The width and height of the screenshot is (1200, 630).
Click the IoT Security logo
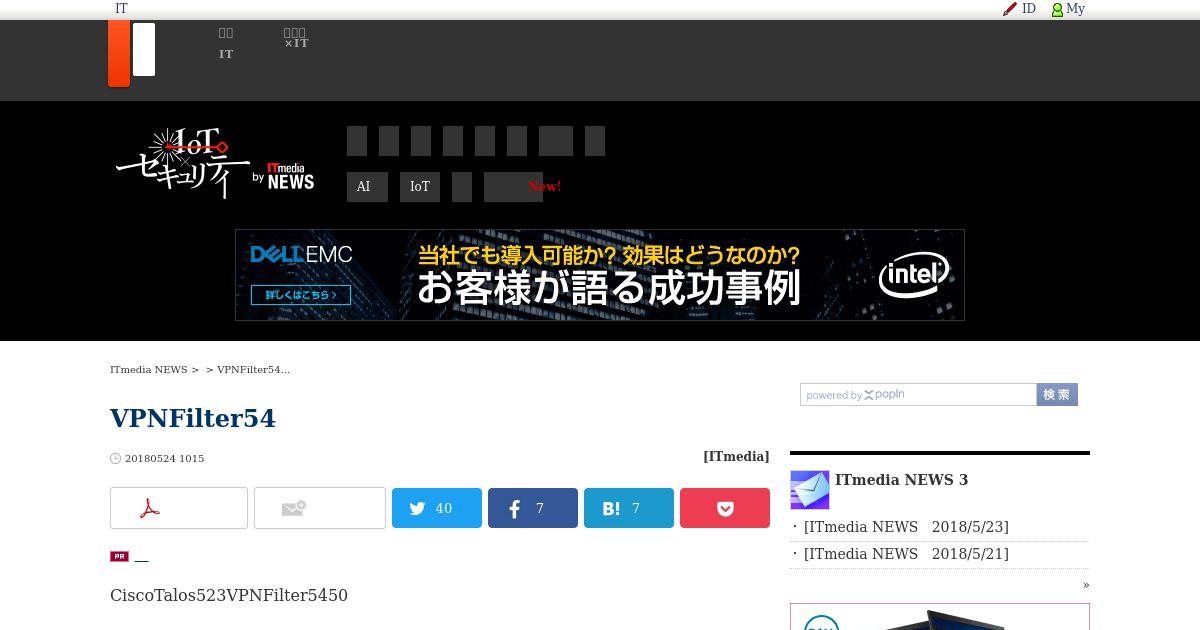click(182, 163)
